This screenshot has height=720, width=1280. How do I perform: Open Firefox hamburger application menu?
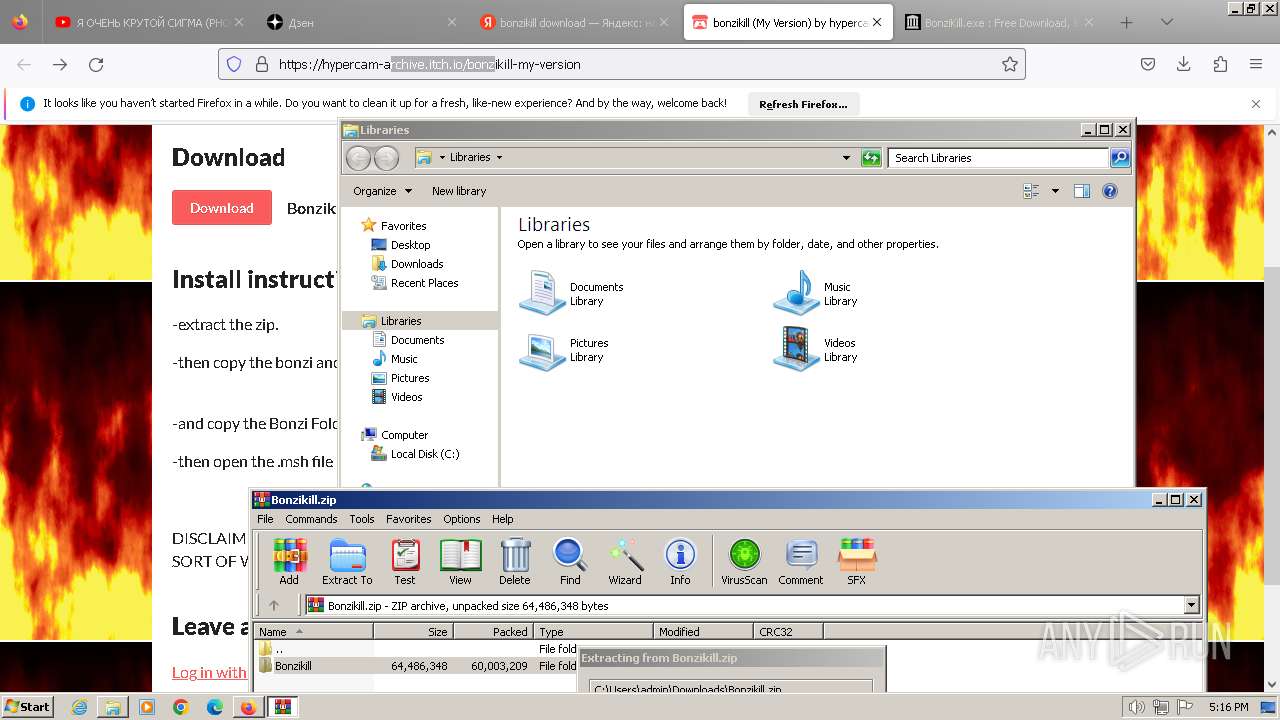point(1256,64)
